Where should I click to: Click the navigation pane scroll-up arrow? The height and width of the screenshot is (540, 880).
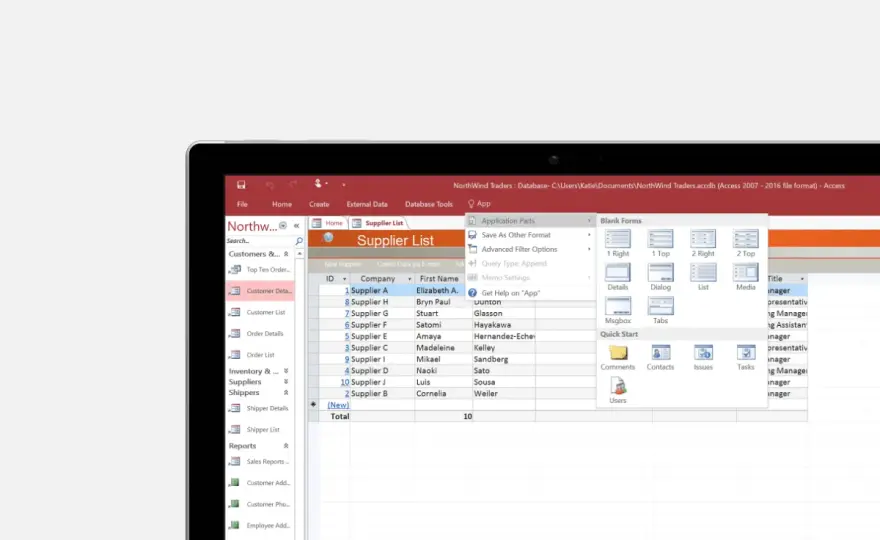[300, 254]
